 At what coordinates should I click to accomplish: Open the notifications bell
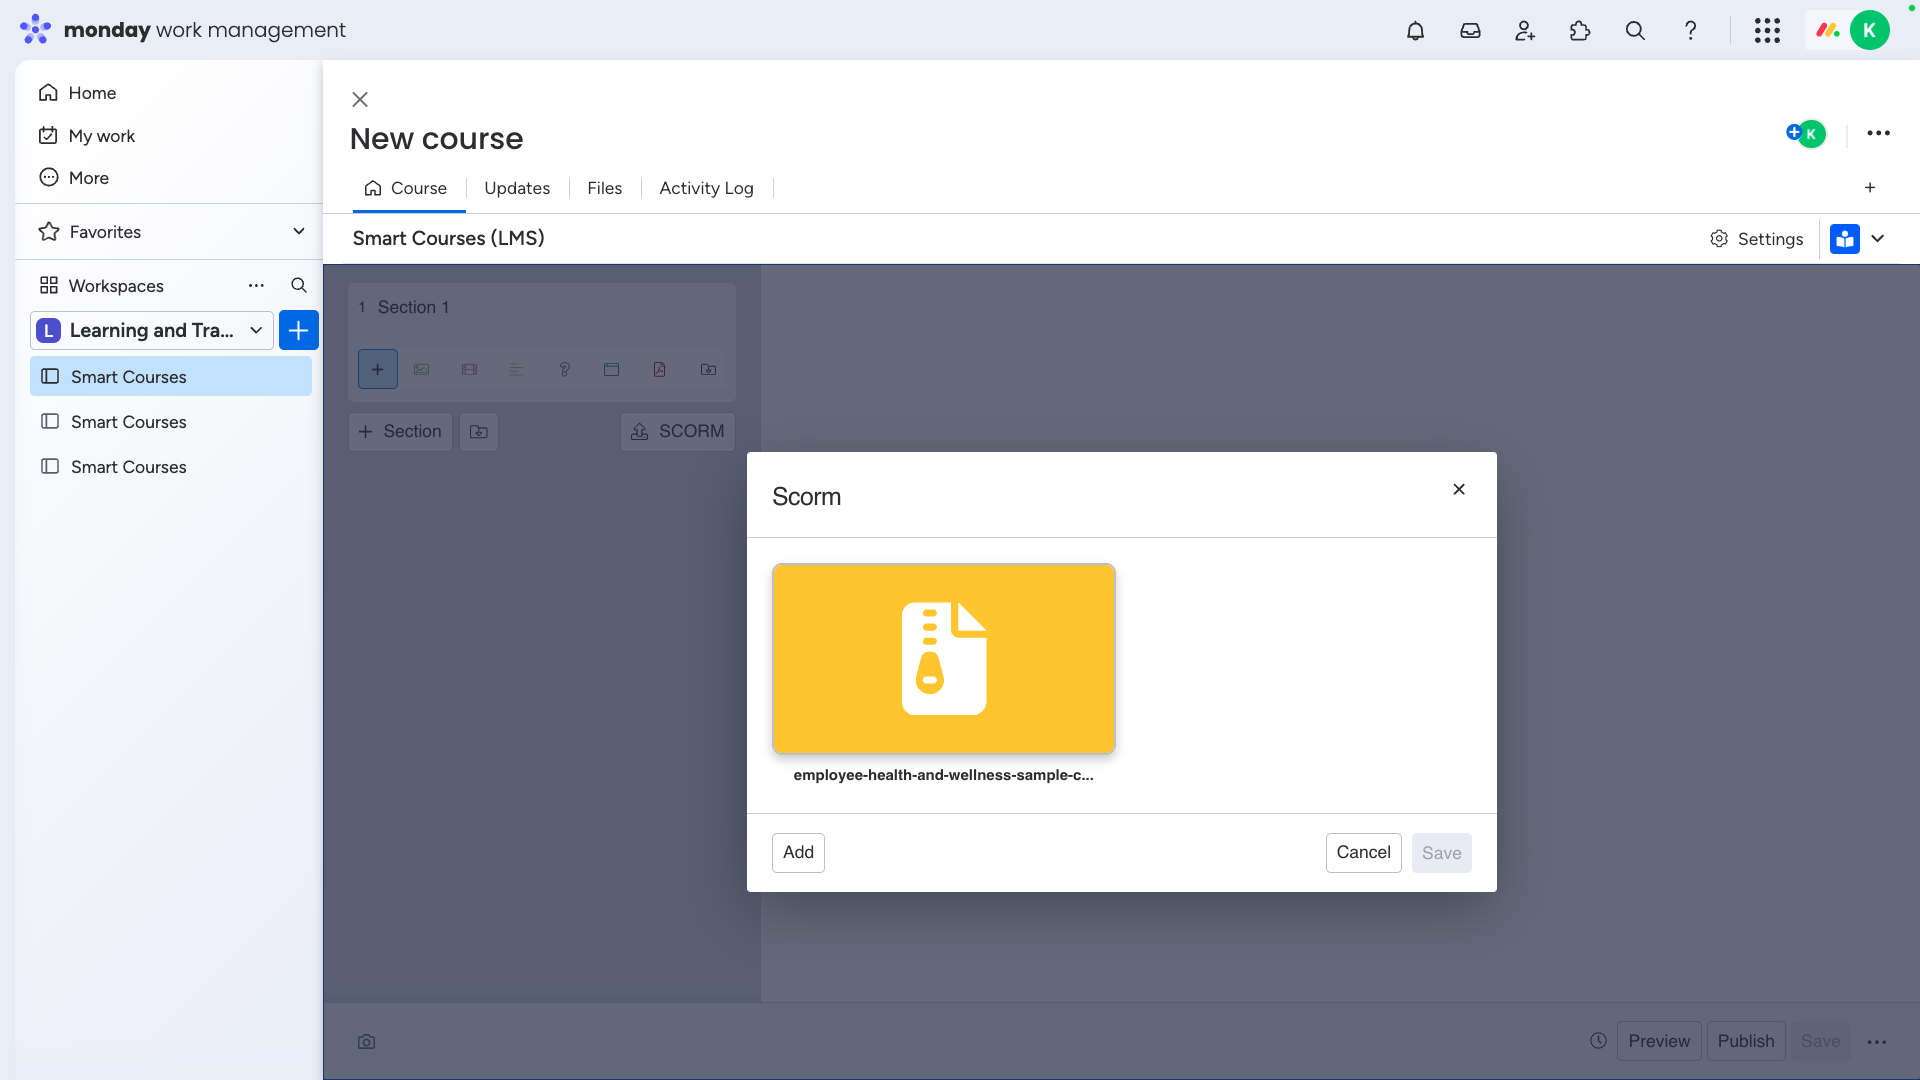tap(1415, 30)
